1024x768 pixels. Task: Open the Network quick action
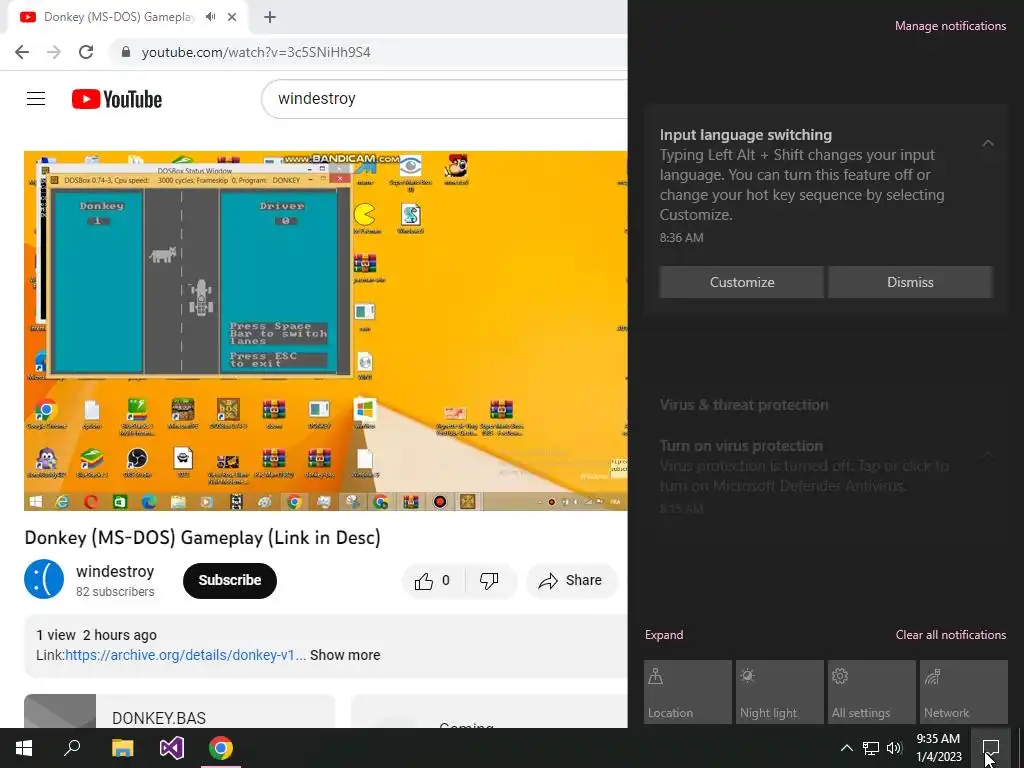964,692
